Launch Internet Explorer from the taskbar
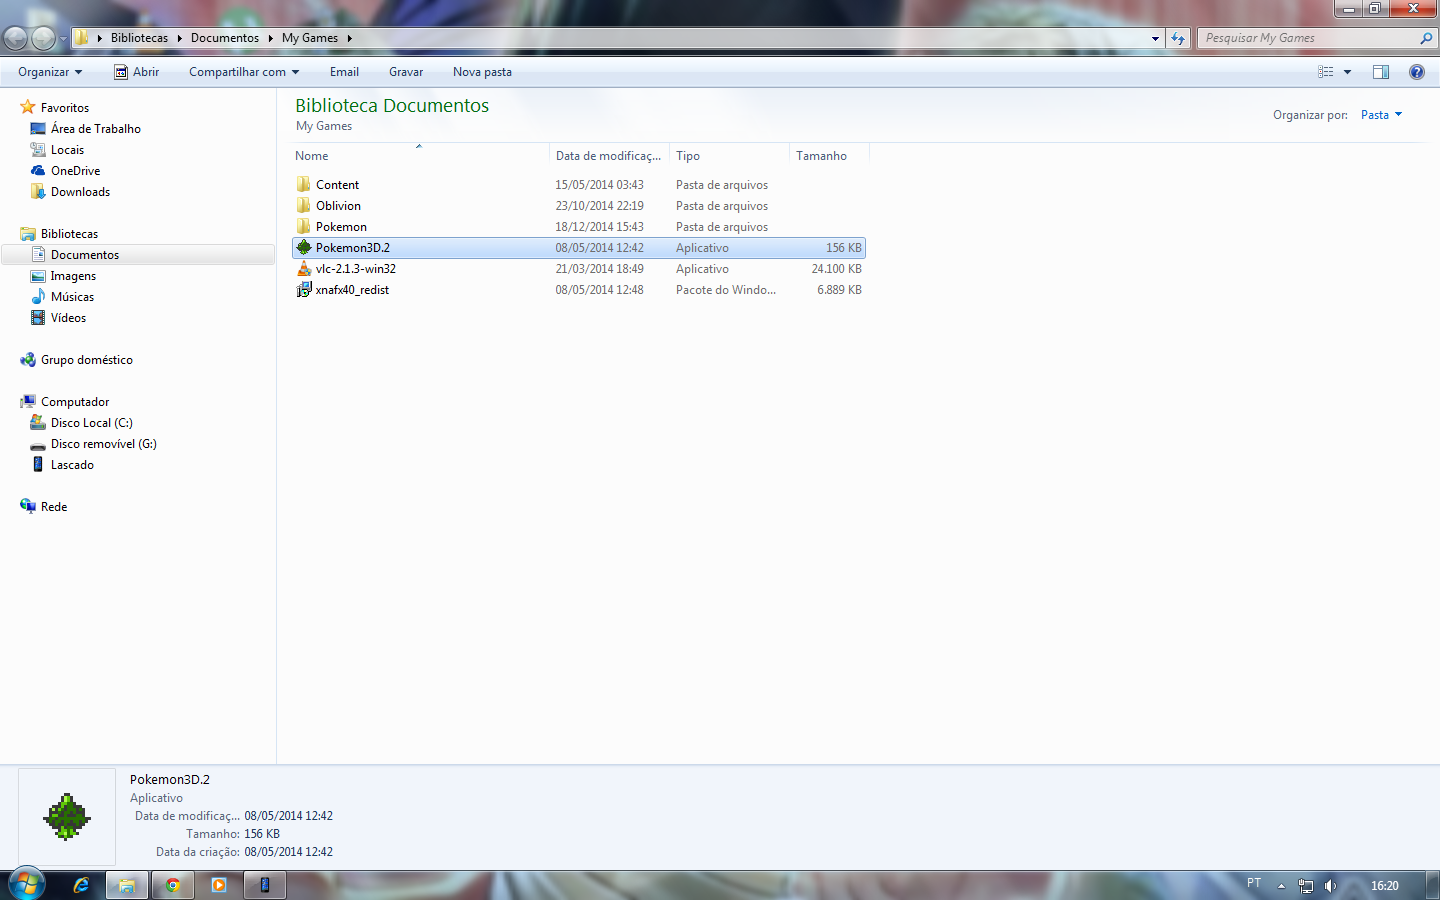Viewport: 1440px width, 900px height. click(81, 885)
